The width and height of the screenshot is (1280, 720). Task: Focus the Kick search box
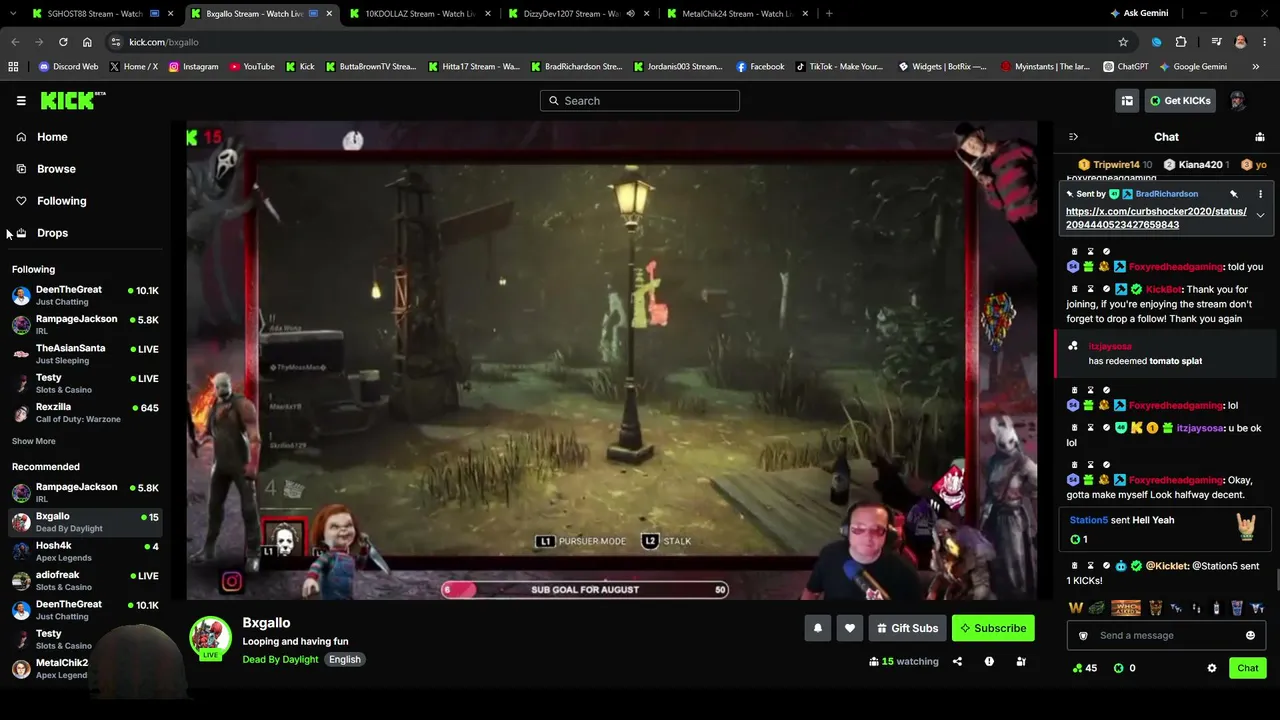point(640,100)
